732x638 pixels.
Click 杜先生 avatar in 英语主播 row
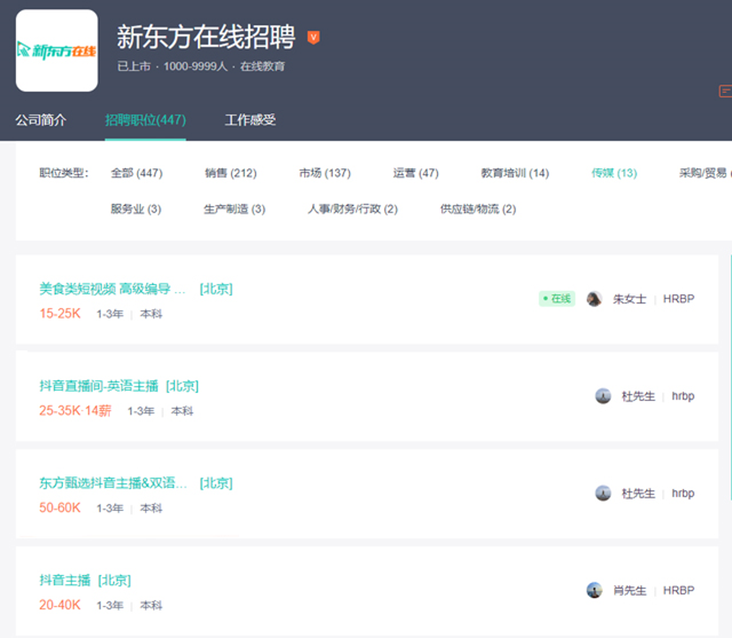point(603,396)
